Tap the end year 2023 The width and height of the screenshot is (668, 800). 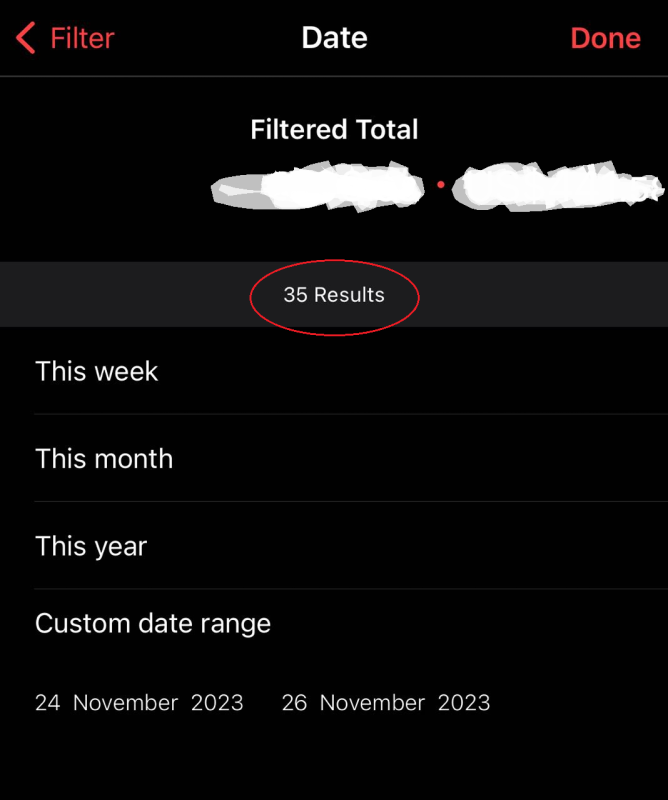(x=464, y=703)
